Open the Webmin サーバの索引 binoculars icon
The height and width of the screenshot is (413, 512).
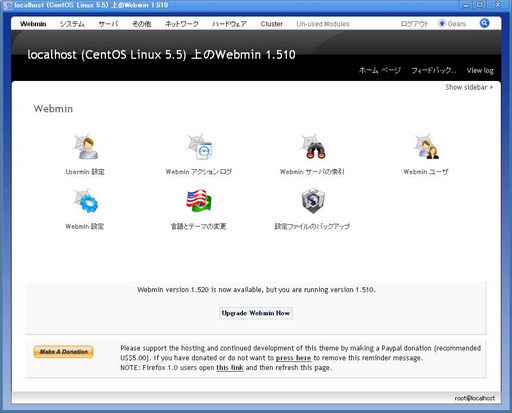click(313, 147)
